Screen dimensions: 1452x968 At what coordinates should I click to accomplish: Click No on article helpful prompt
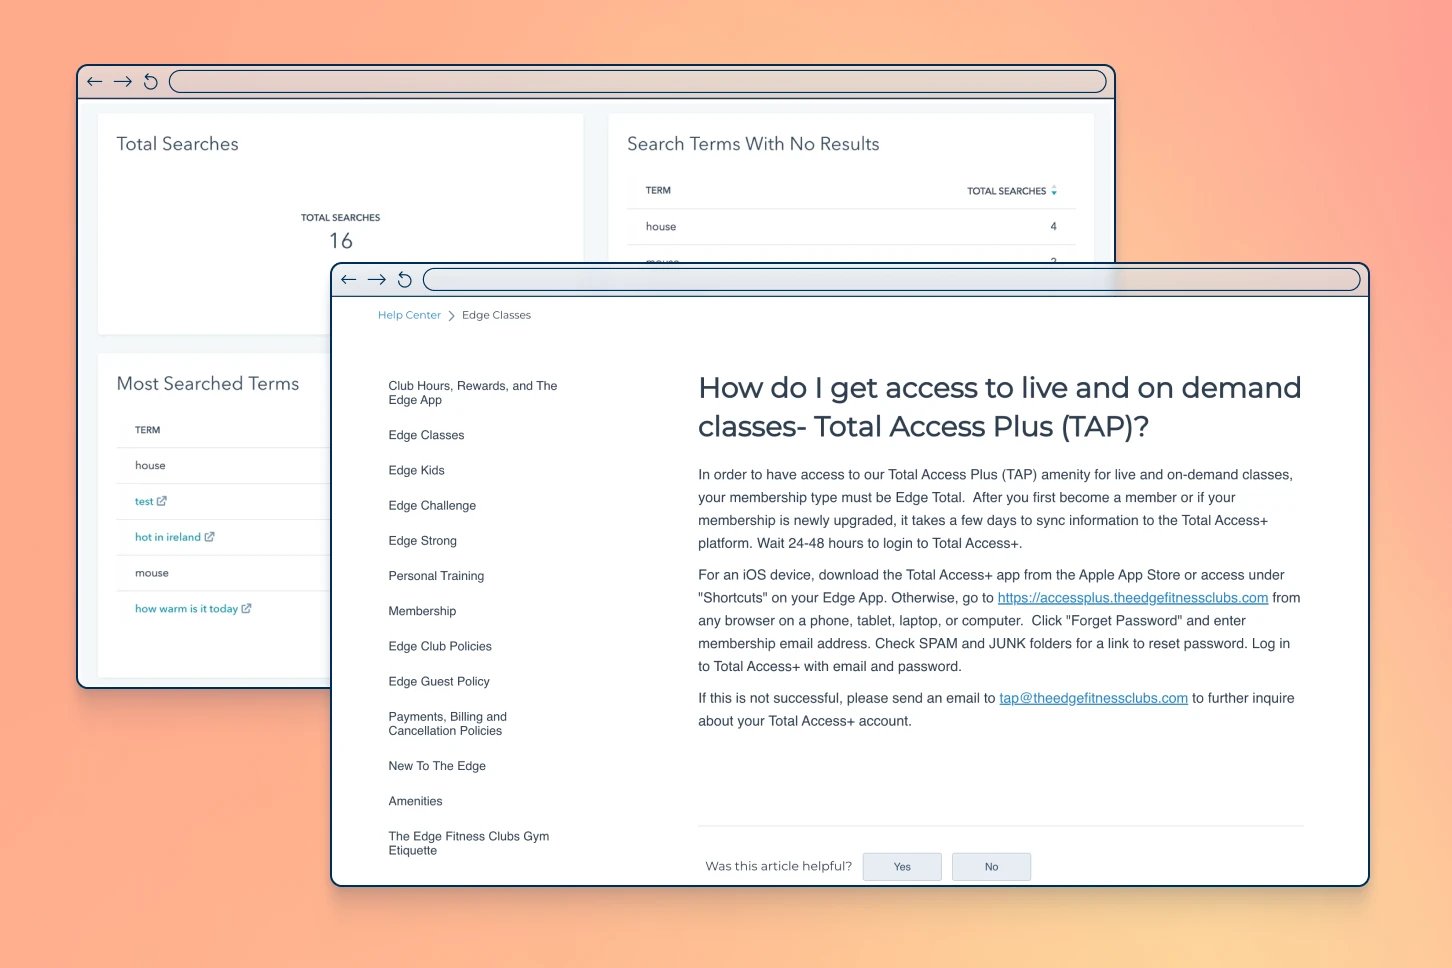tap(991, 867)
